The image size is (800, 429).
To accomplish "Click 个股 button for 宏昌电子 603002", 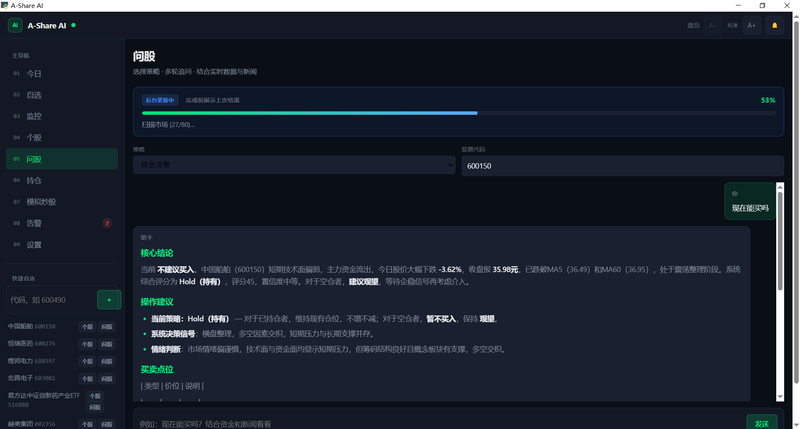I will [87, 379].
